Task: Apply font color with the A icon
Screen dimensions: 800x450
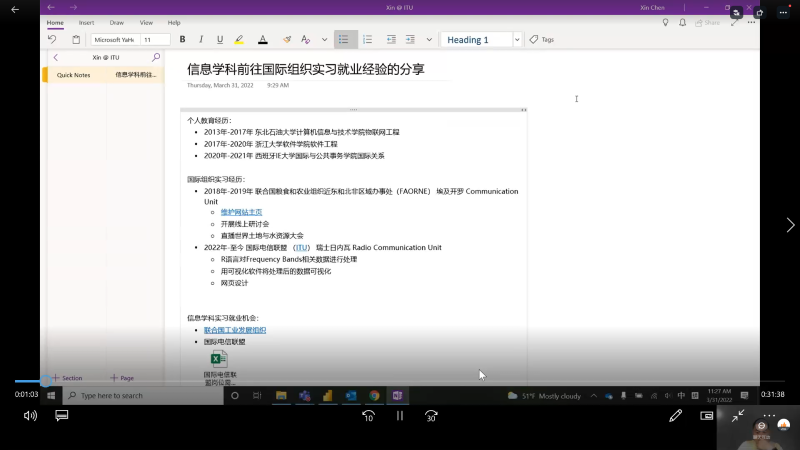Action: click(263, 39)
